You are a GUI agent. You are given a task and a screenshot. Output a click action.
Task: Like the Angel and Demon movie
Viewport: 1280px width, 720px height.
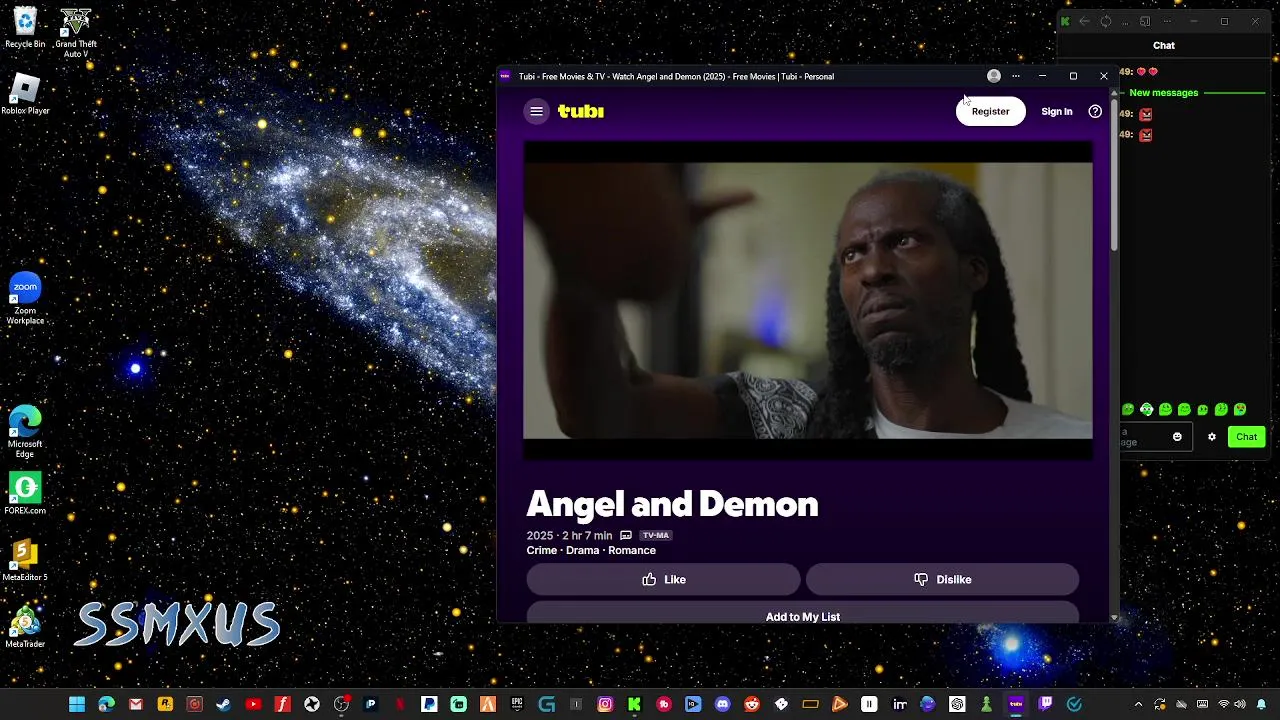(x=663, y=579)
